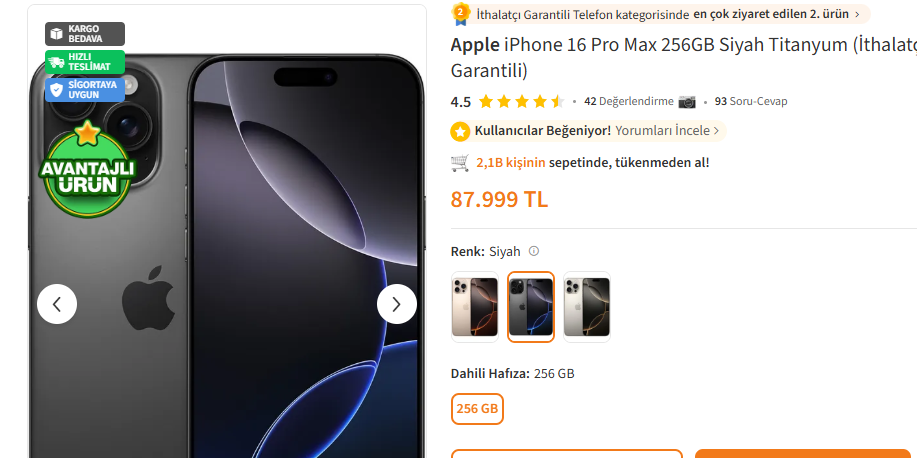Click the main iPhone product image

pyautogui.click(x=227, y=257)
